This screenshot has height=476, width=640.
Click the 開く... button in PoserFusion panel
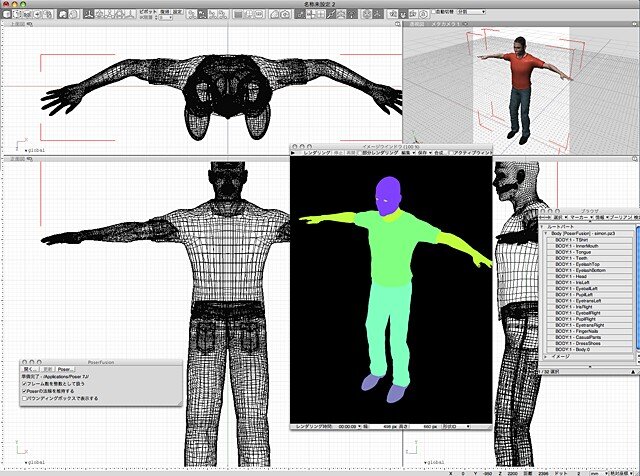31,369
